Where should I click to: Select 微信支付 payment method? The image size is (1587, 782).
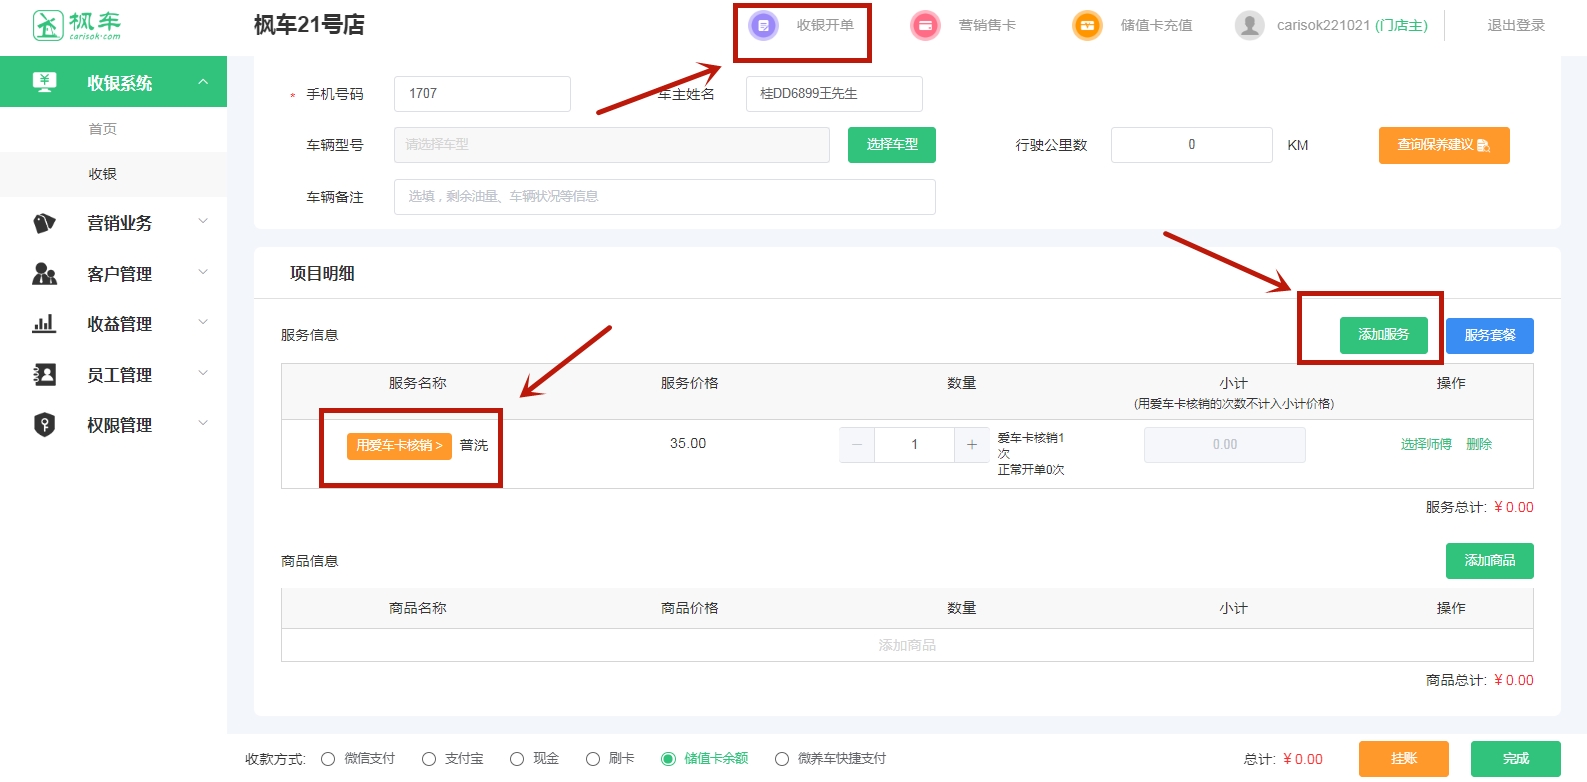tap(328, 759)
